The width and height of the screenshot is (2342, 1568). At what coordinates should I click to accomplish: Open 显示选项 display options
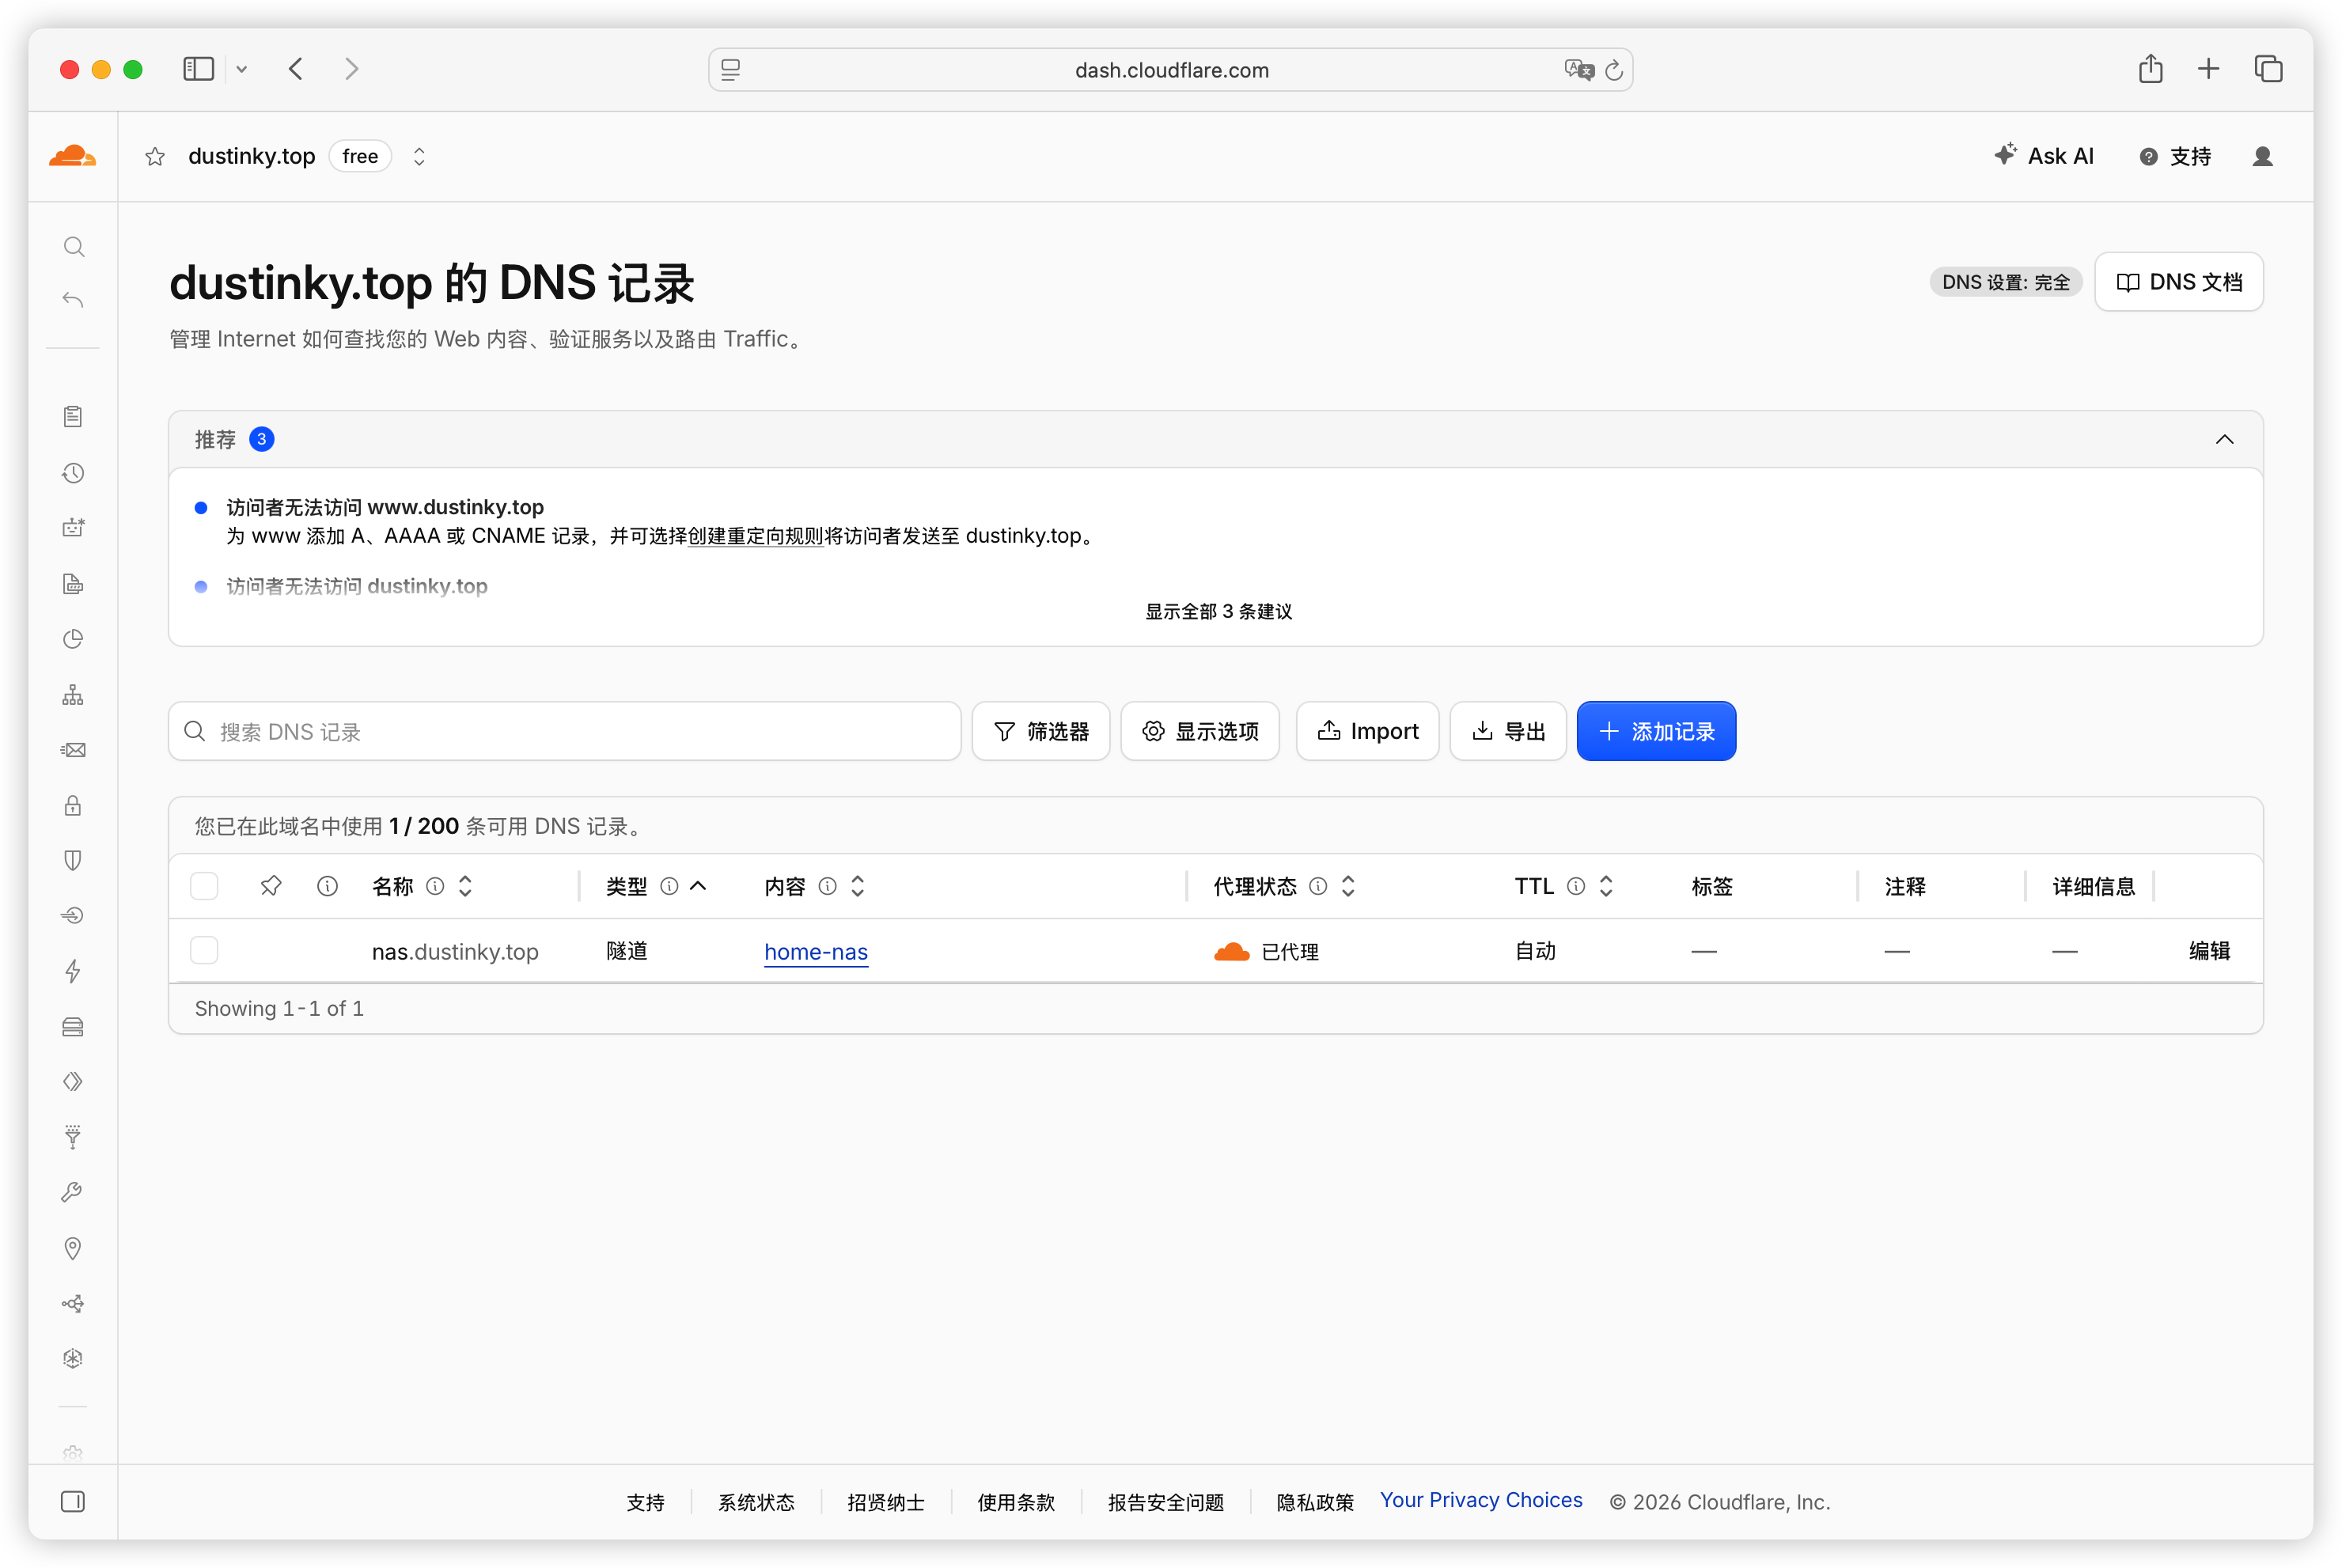(x=1200, y=731)
